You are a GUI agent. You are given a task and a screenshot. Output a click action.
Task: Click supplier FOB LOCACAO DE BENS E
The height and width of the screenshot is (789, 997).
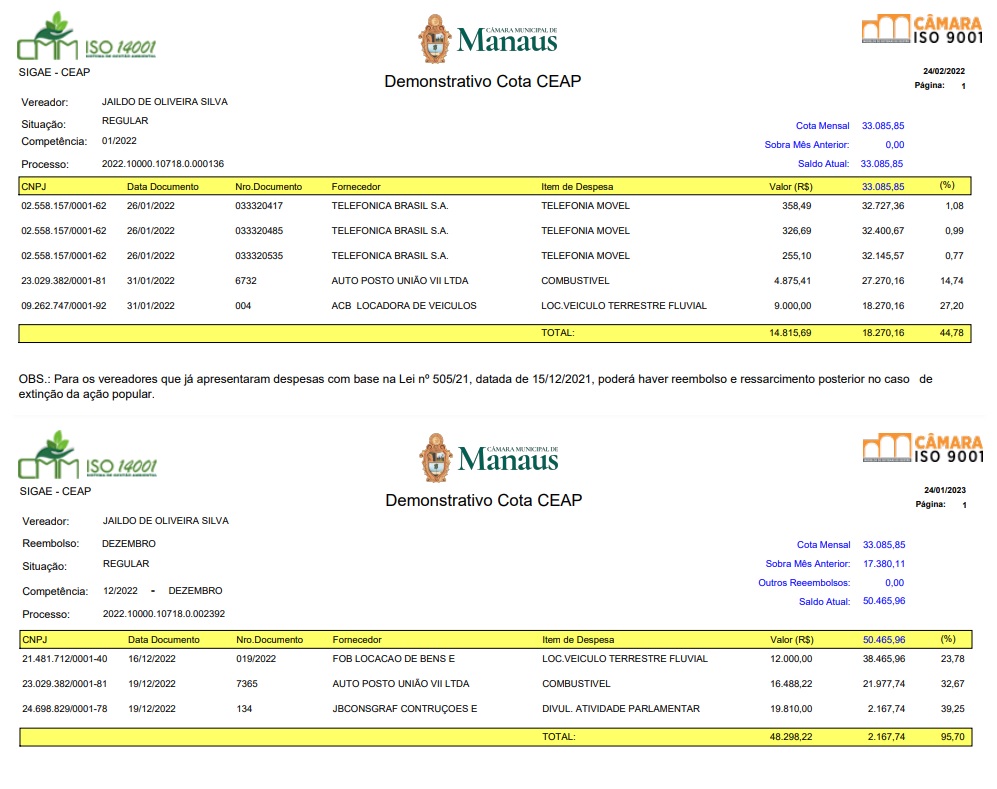coord(394,659)
